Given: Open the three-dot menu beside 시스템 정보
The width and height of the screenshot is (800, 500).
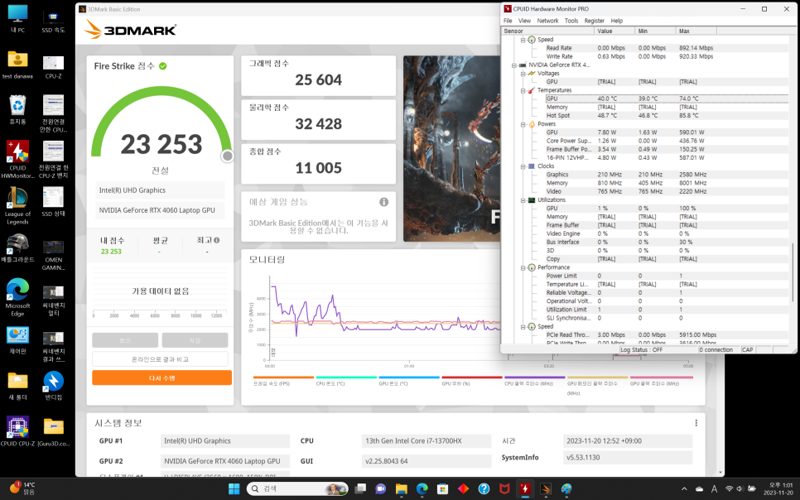Looking at the screenshot, I should pos(696,423).
